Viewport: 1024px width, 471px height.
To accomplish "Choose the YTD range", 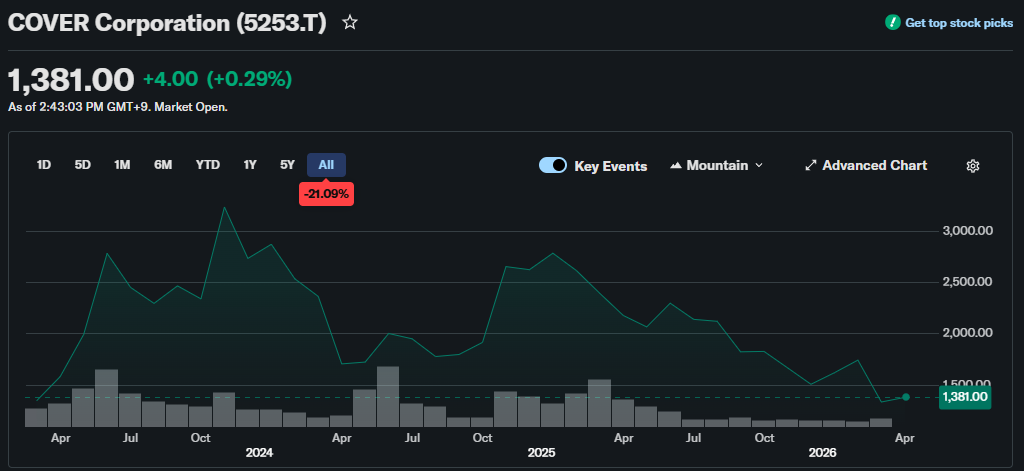I will (x=208, y=165).
